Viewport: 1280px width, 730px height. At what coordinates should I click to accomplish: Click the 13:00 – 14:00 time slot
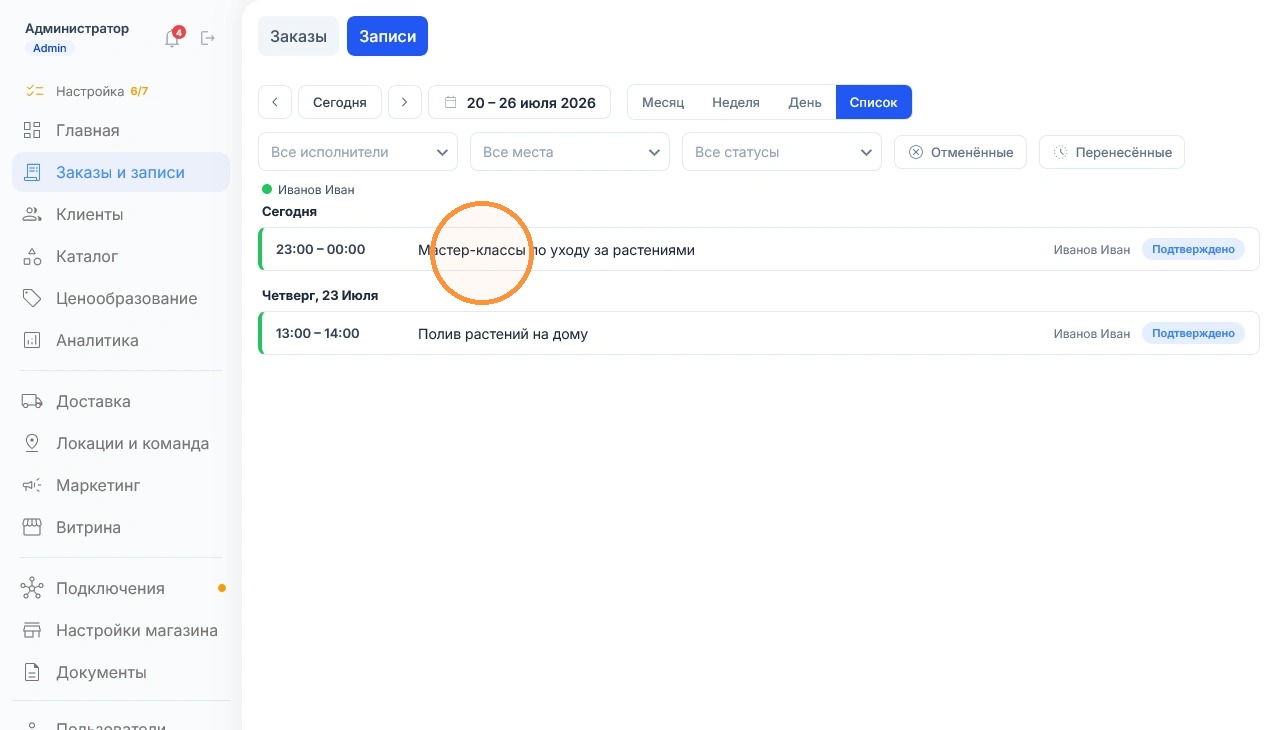click(x=318, y=333)
